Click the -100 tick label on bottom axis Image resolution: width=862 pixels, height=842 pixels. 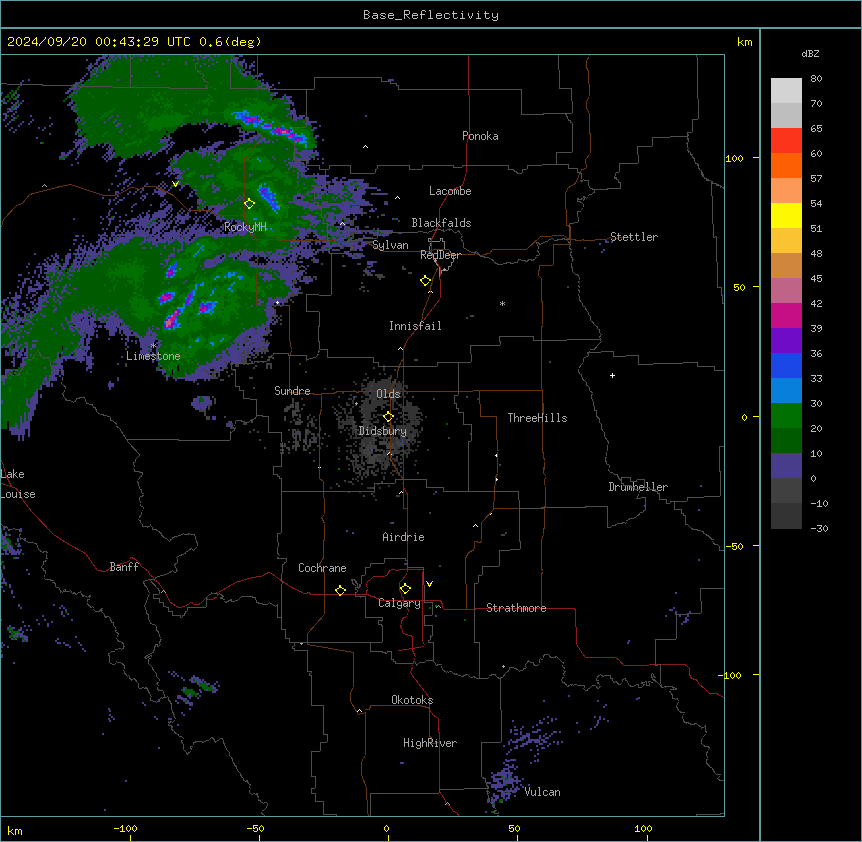125,828
